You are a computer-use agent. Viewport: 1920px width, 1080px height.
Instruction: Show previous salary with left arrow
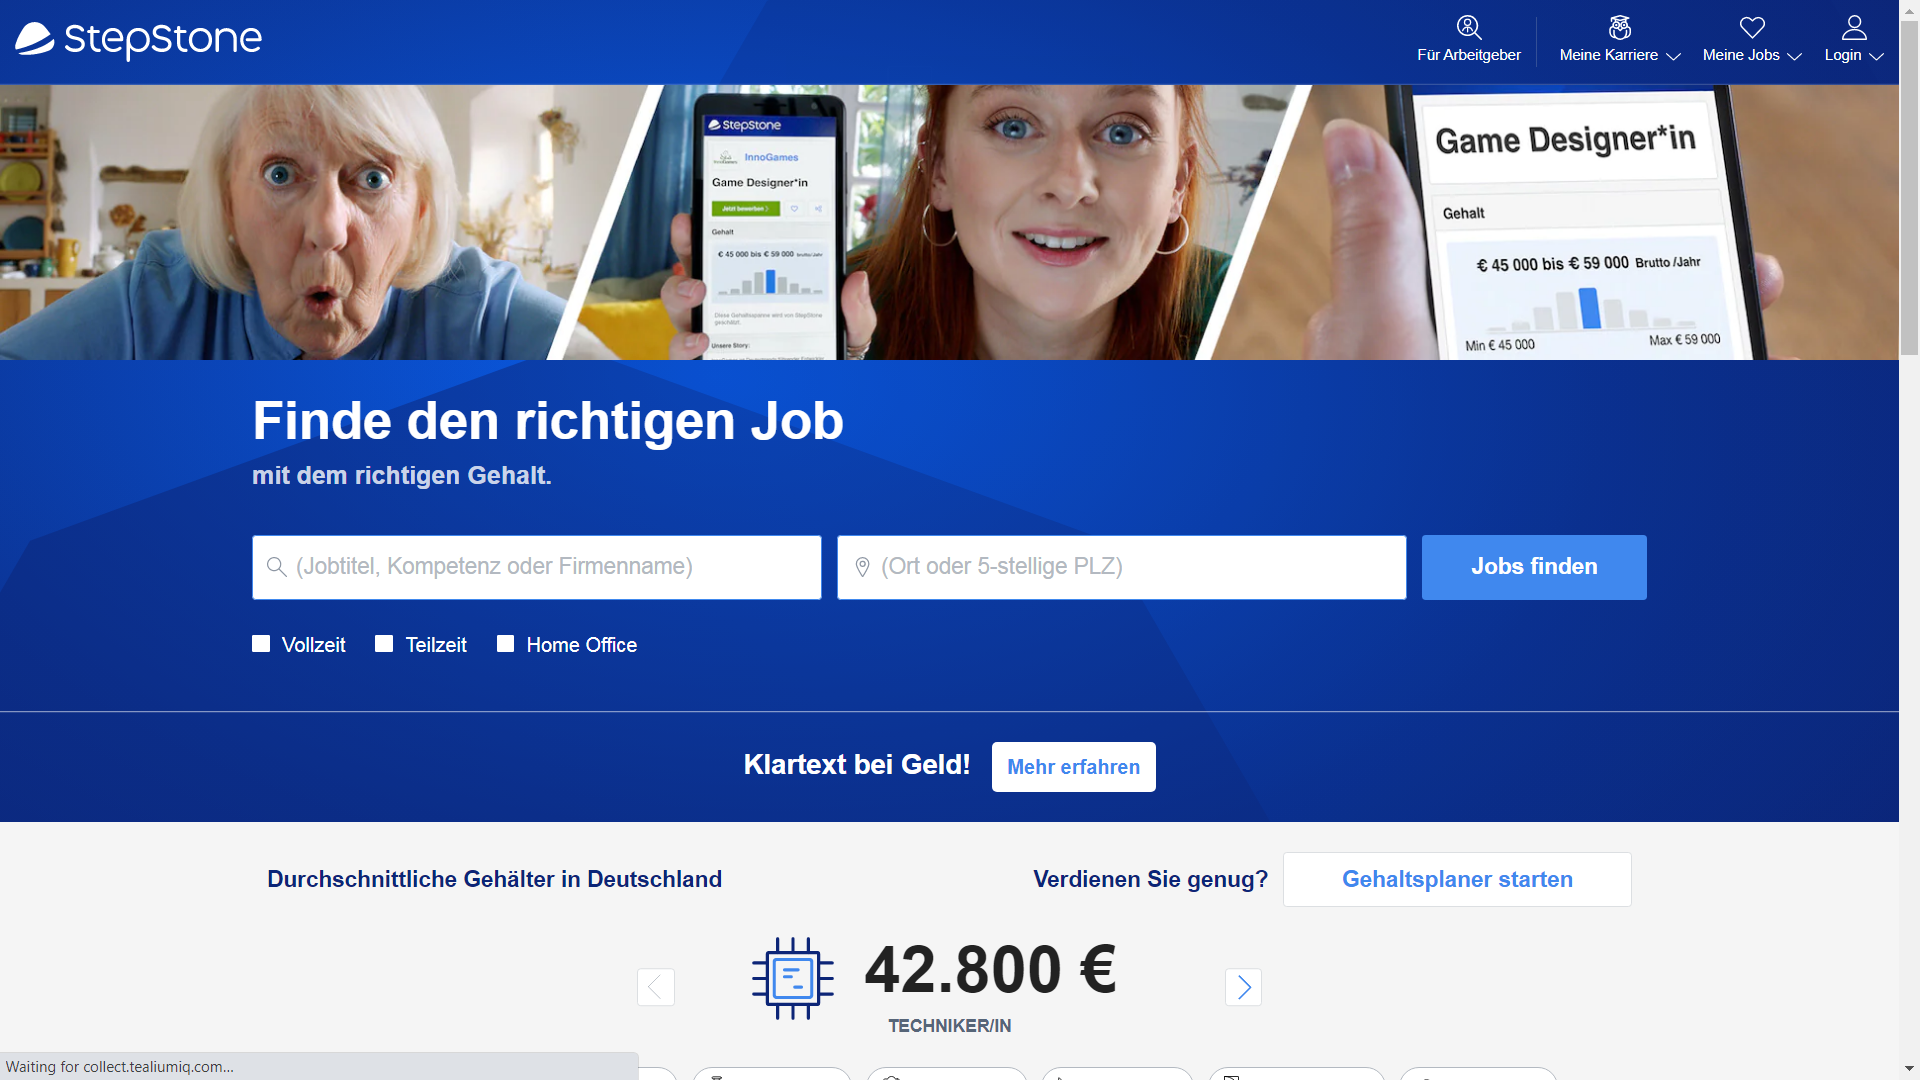coord(656,987)
